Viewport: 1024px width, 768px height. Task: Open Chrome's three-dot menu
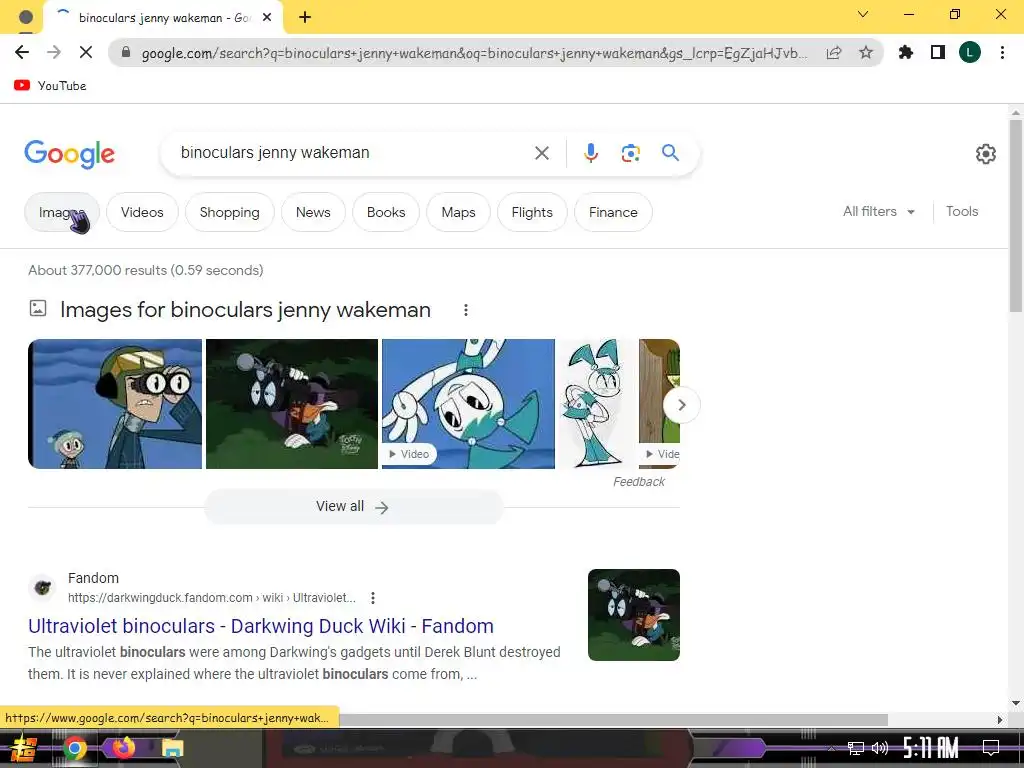pyautogui.click(x=1002, y=52)
